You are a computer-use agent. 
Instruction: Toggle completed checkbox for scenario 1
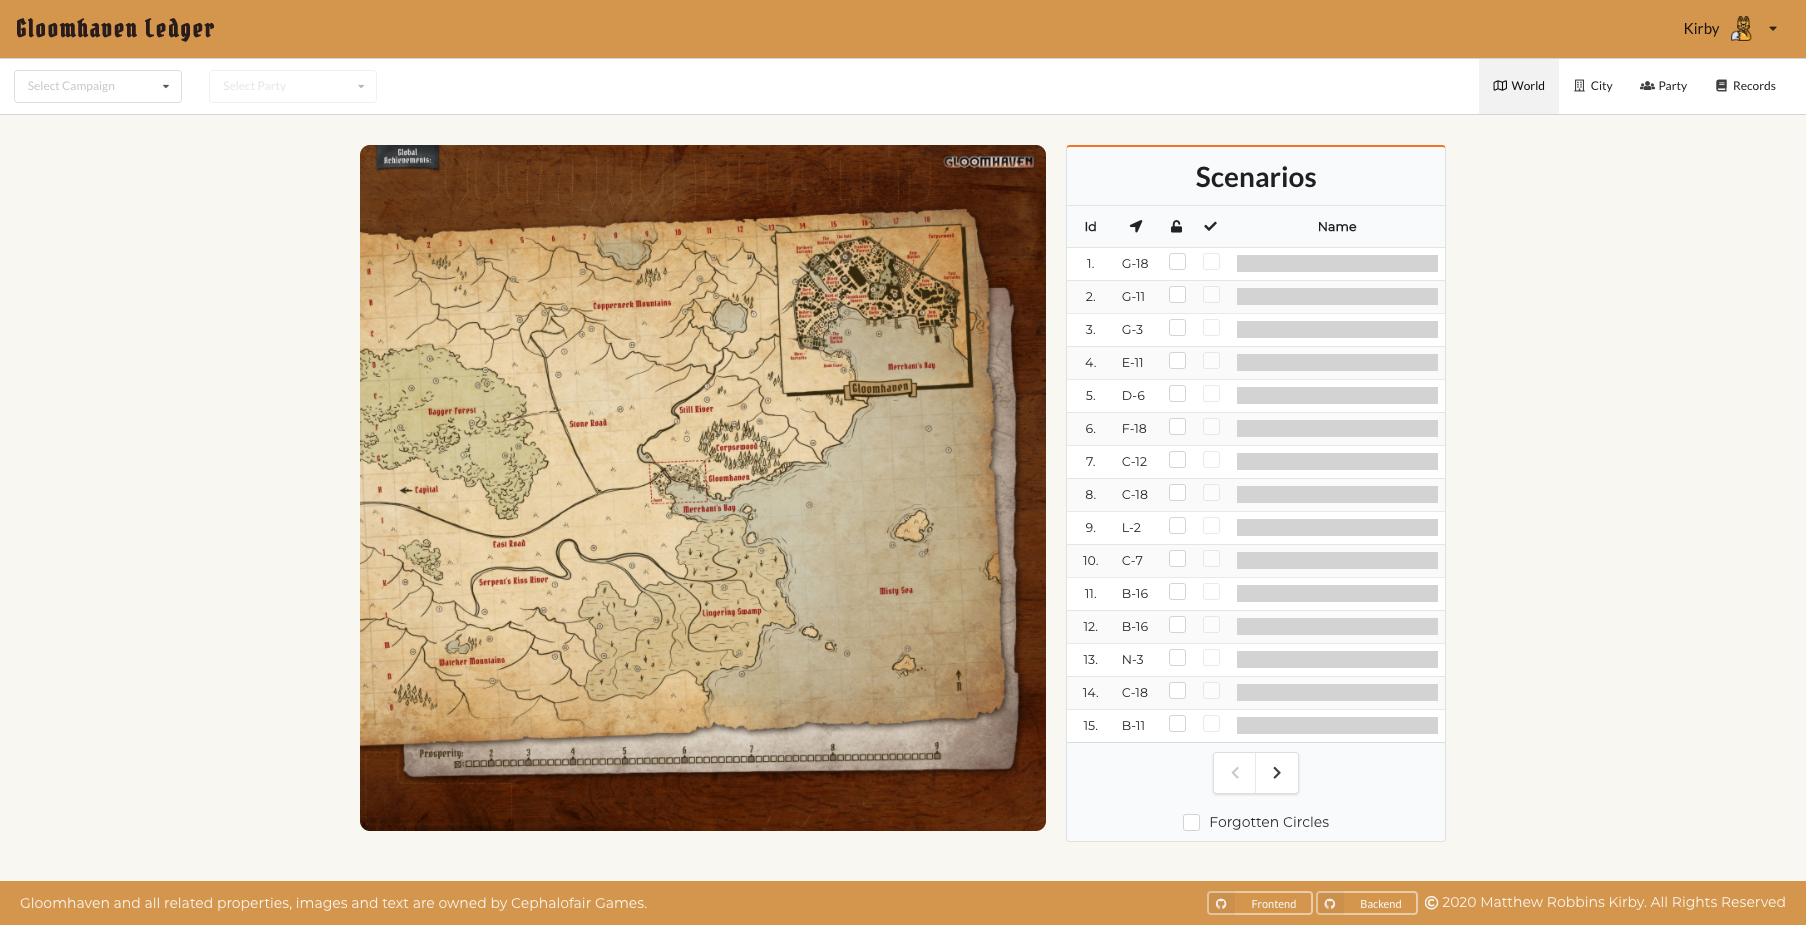point(1211,262)
